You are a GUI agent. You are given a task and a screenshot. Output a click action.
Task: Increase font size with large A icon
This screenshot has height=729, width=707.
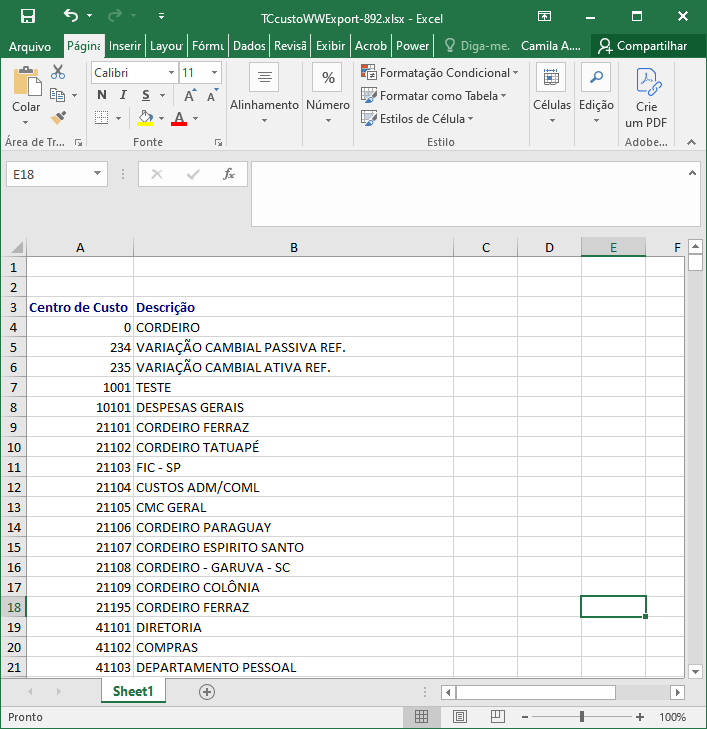(x=189, y=95)
